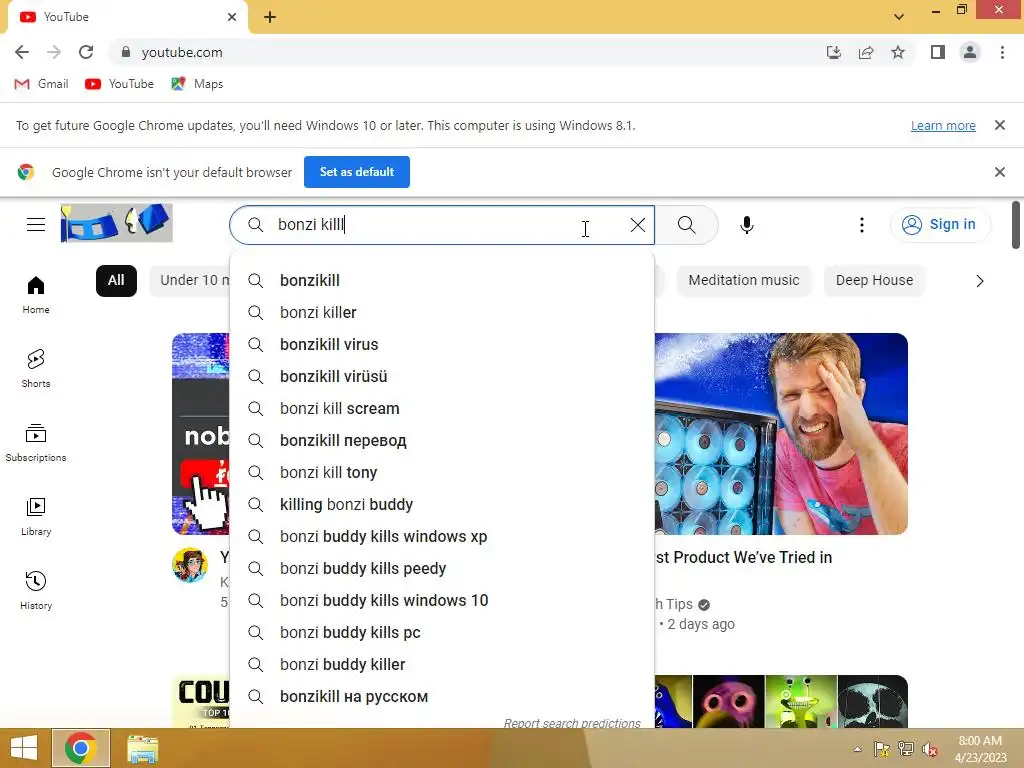Open Windows Start button
Image resolution: width=1024 pixels, height=768 pixels.
point(24,748)
